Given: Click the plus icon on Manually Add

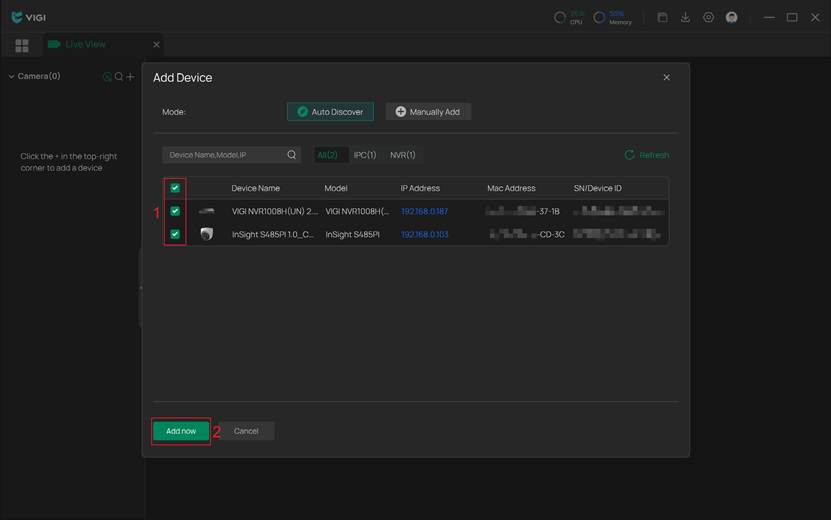Looking at the screenshot, I should tap(401, 112).
